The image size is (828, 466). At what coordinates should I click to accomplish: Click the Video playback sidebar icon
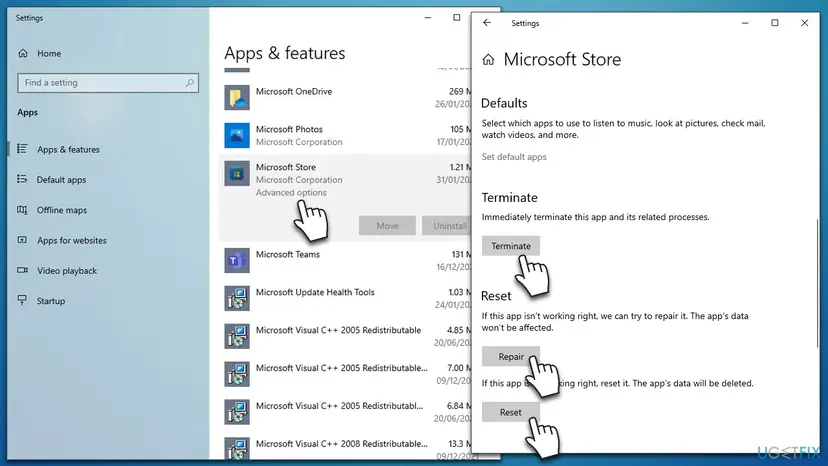pos(22,270)
